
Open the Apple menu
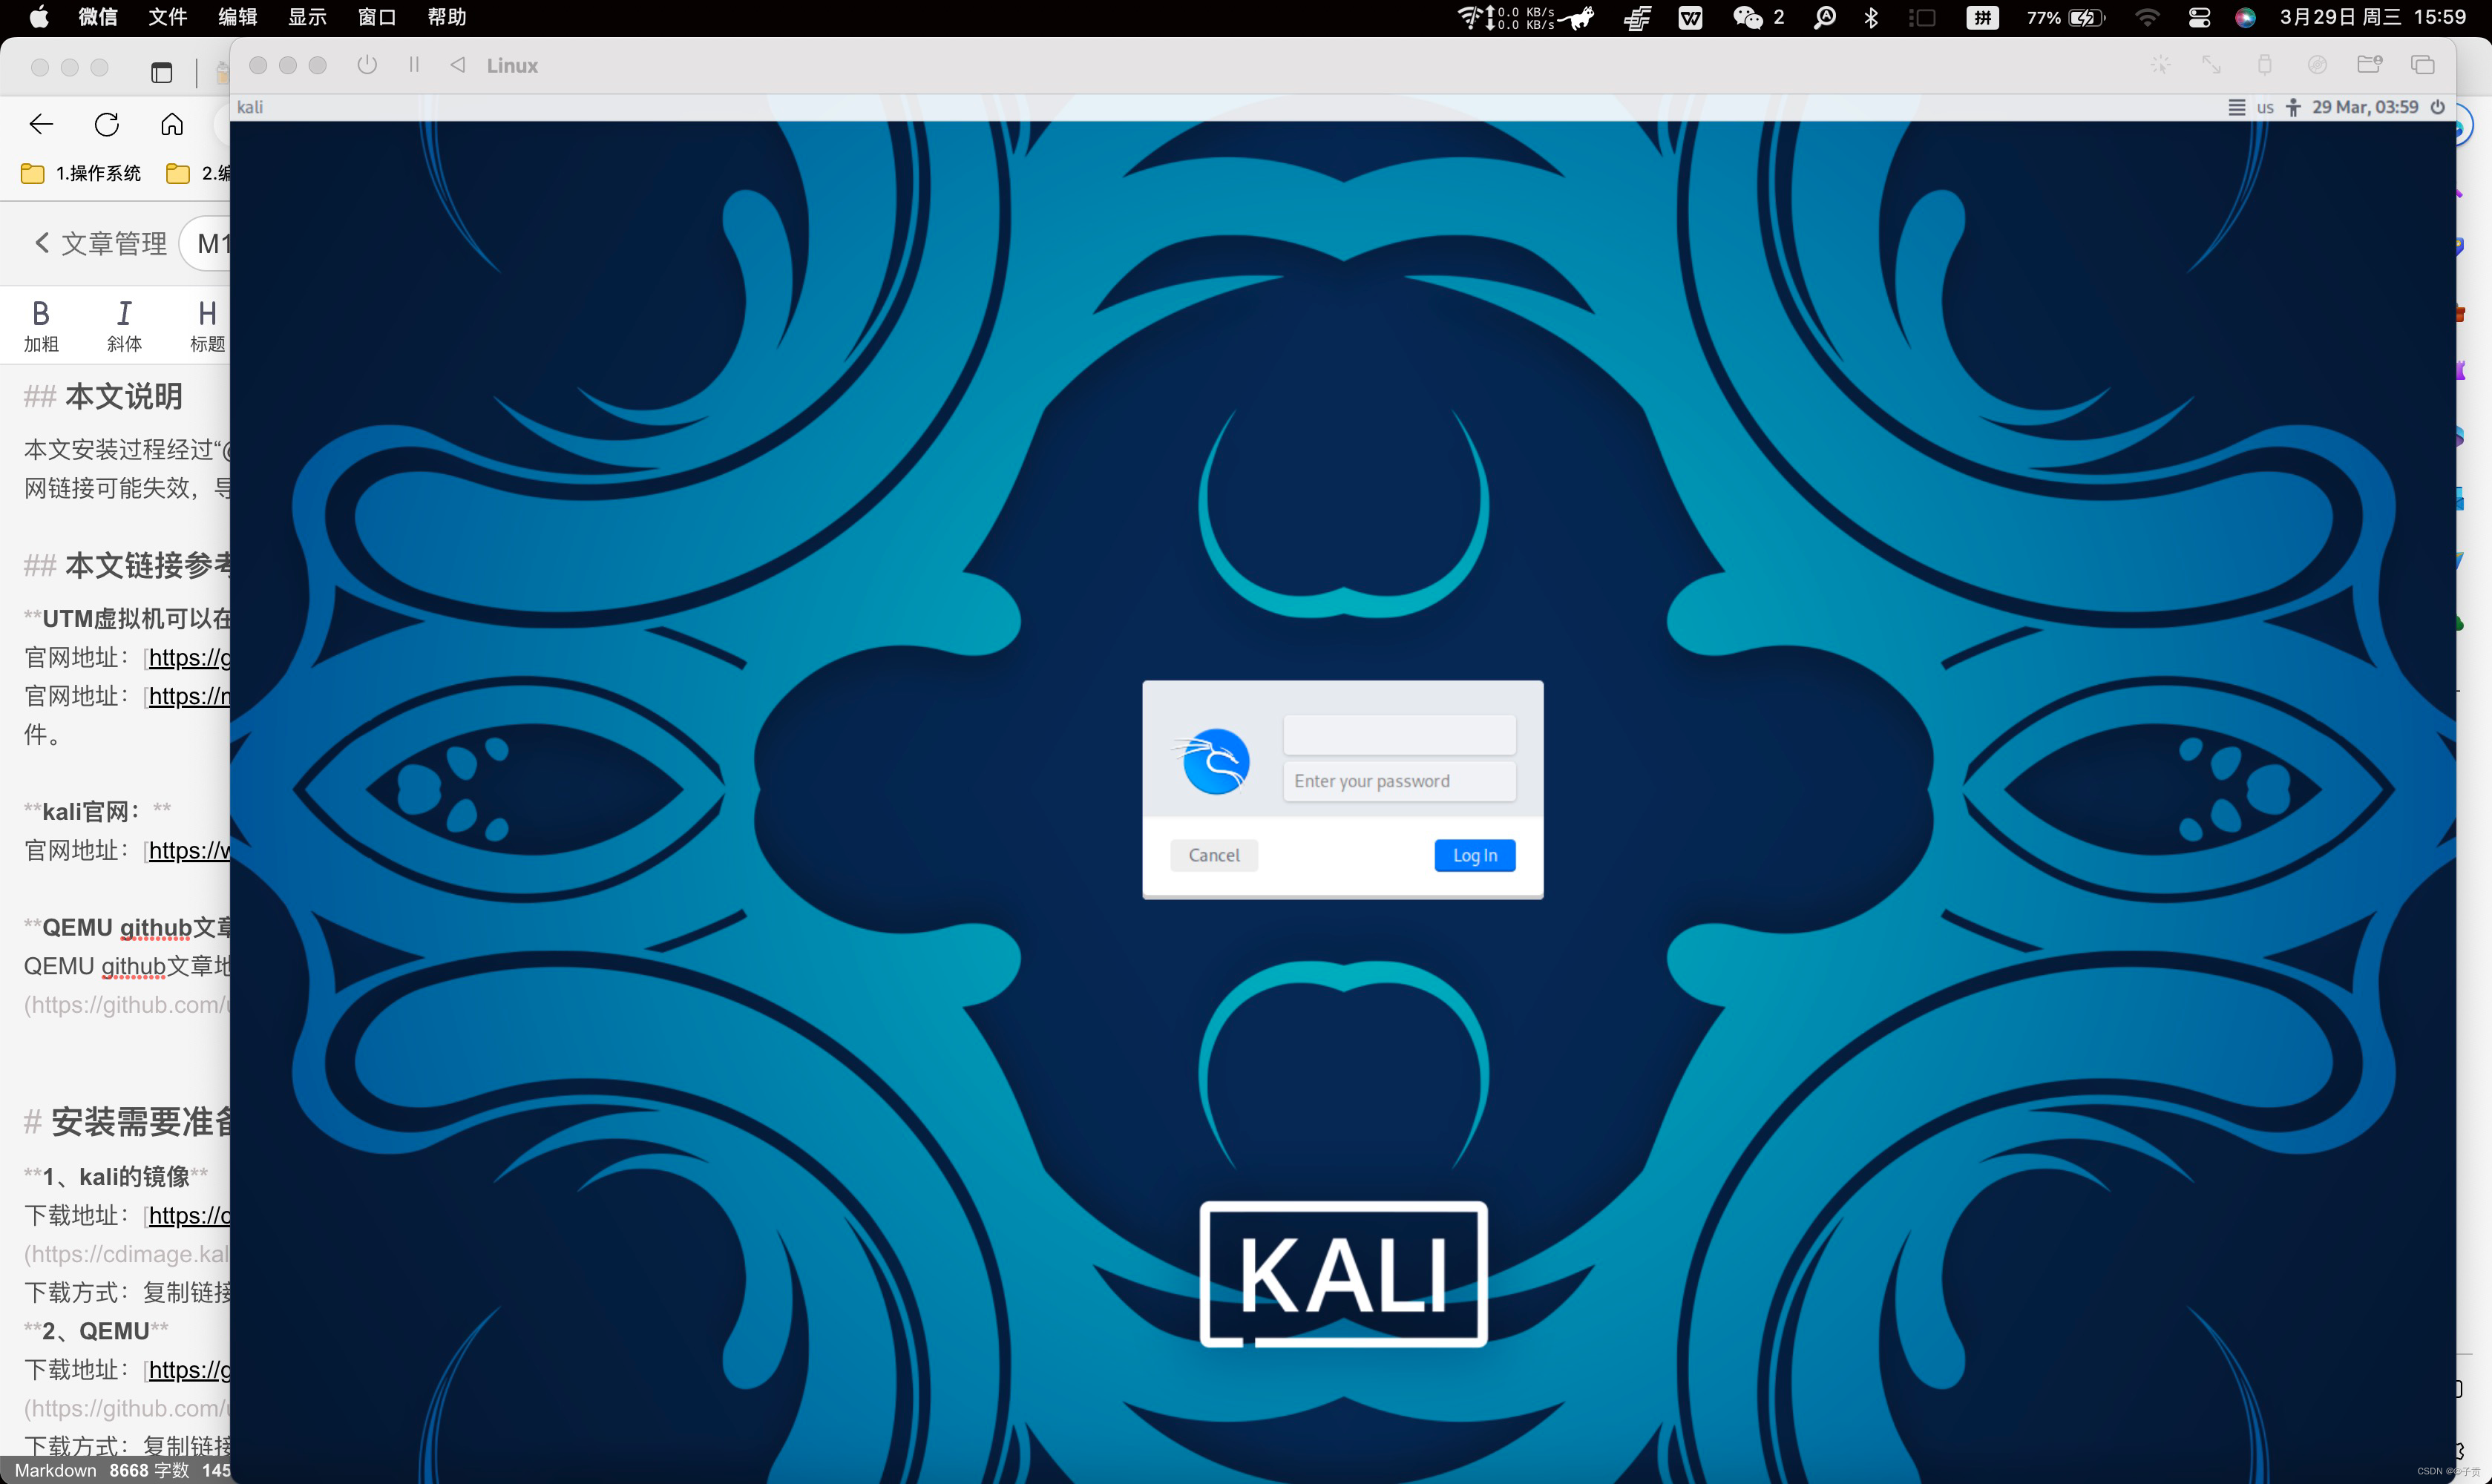pos(38,17)
